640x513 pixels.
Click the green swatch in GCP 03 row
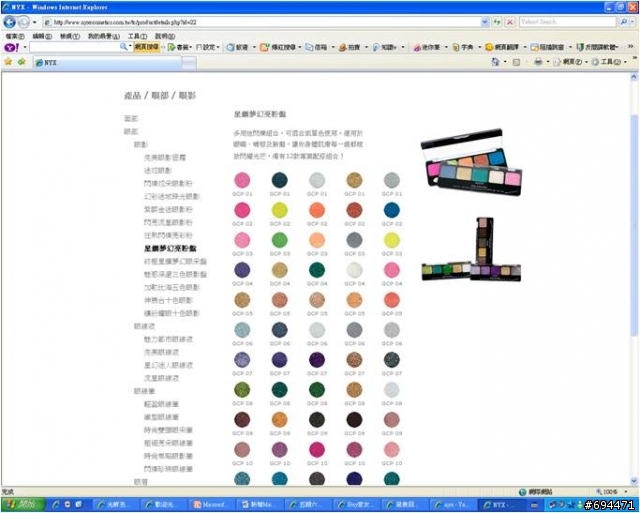point(280,240)
